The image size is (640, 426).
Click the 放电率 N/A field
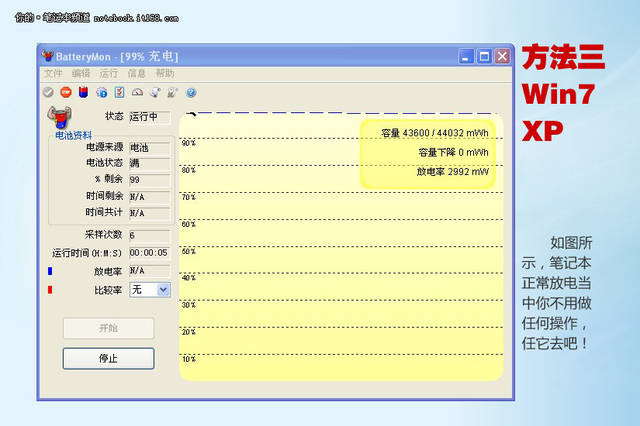[150, 271]
